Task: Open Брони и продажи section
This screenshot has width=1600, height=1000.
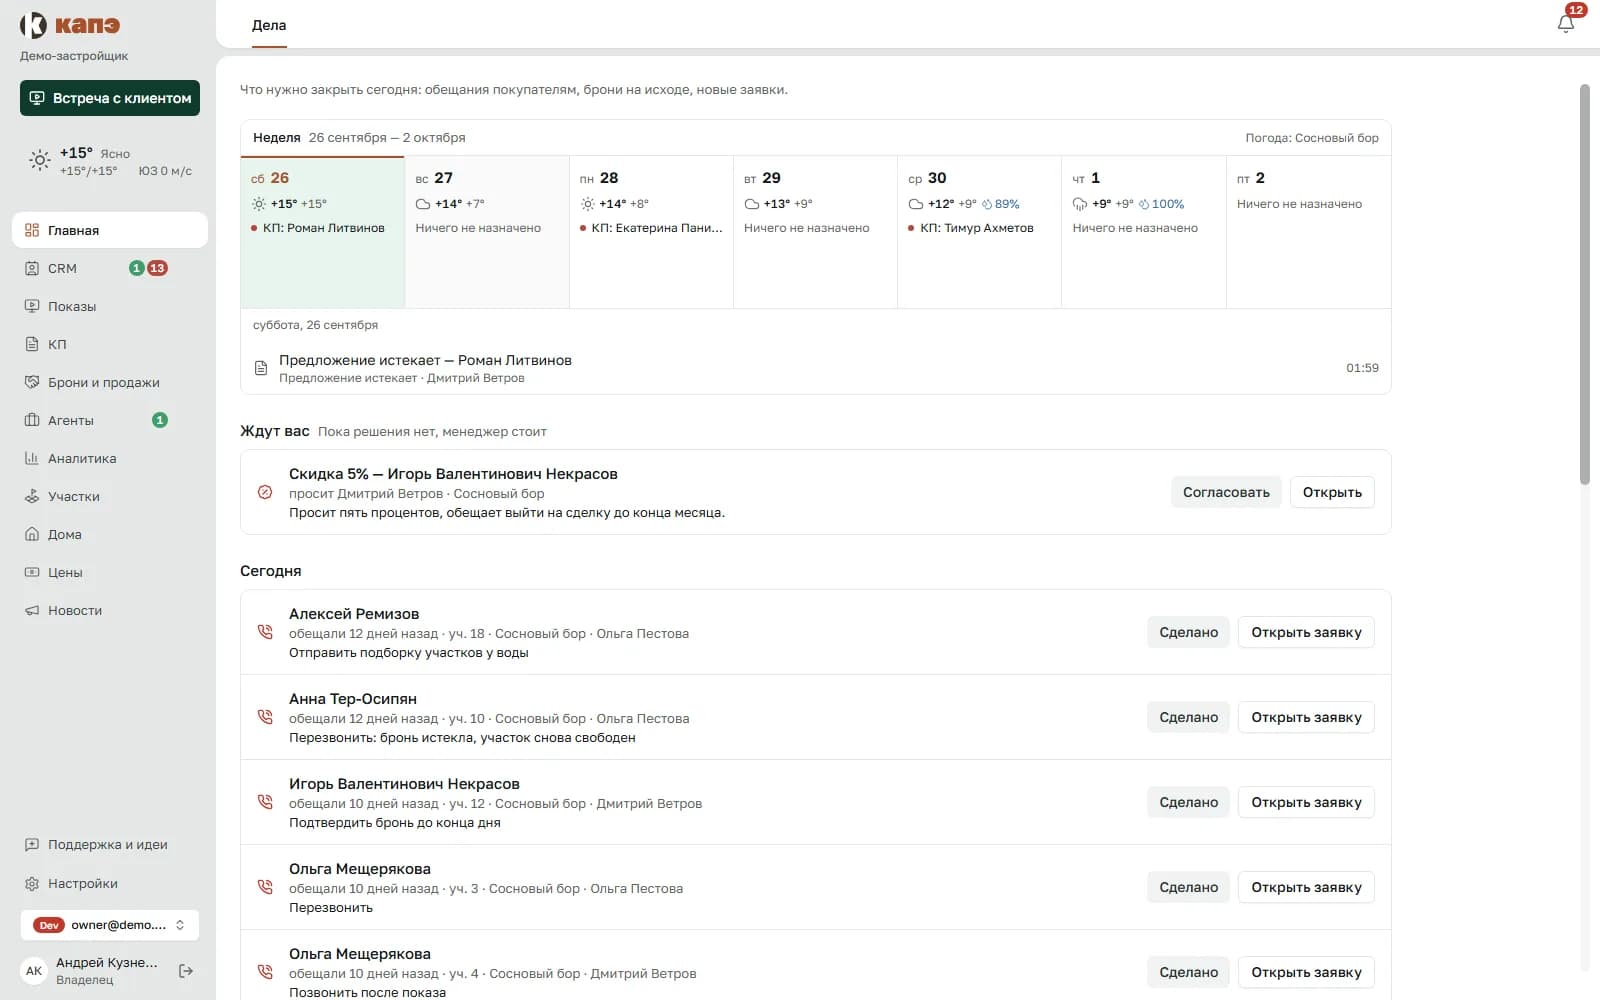Action: [110, 382]
